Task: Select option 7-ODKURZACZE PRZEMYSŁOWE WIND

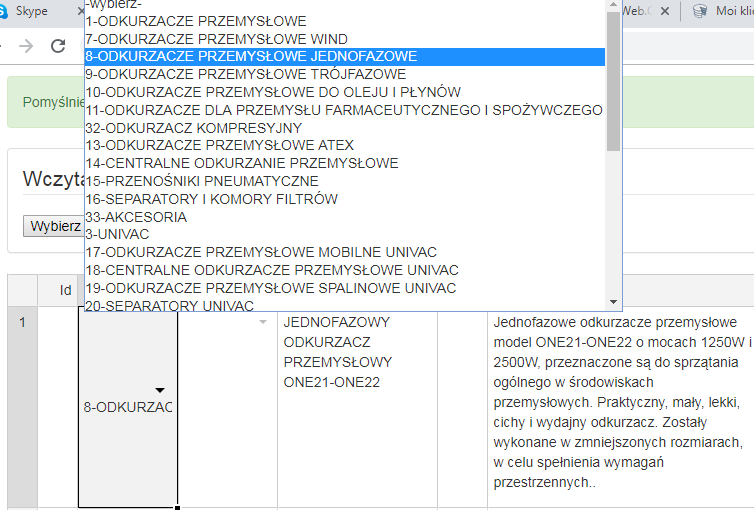Action: (345, 39)
